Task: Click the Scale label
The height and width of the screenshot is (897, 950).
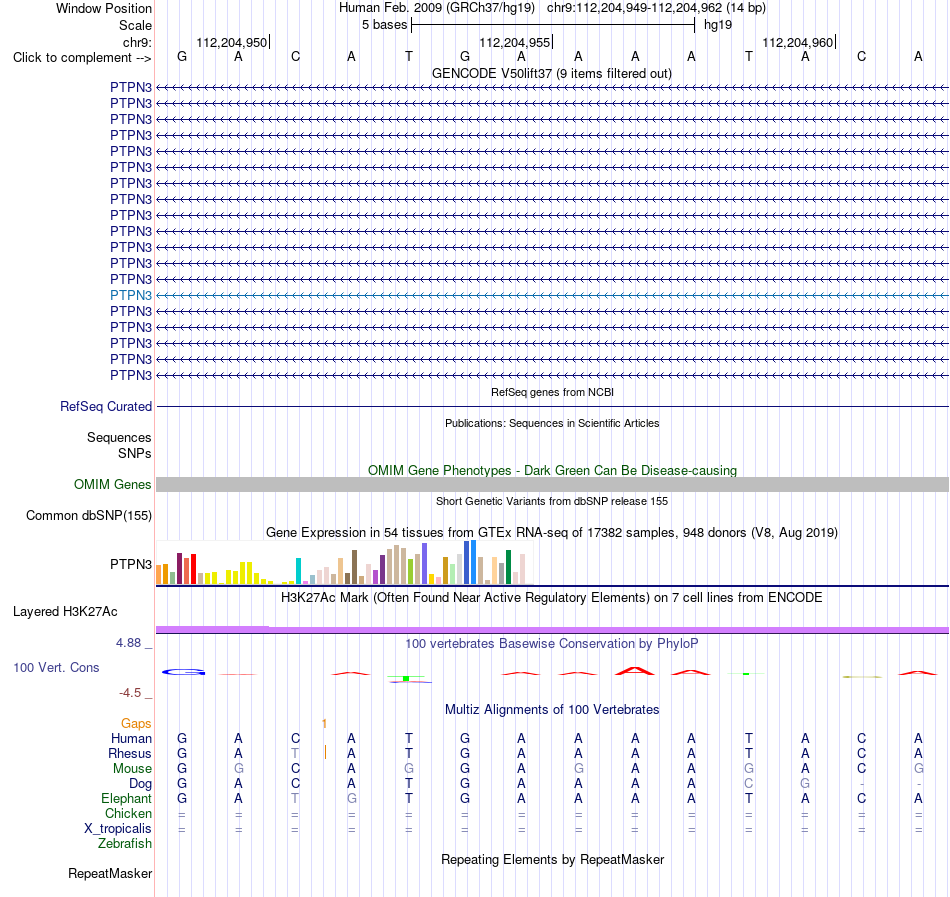Action: (135, 25)
